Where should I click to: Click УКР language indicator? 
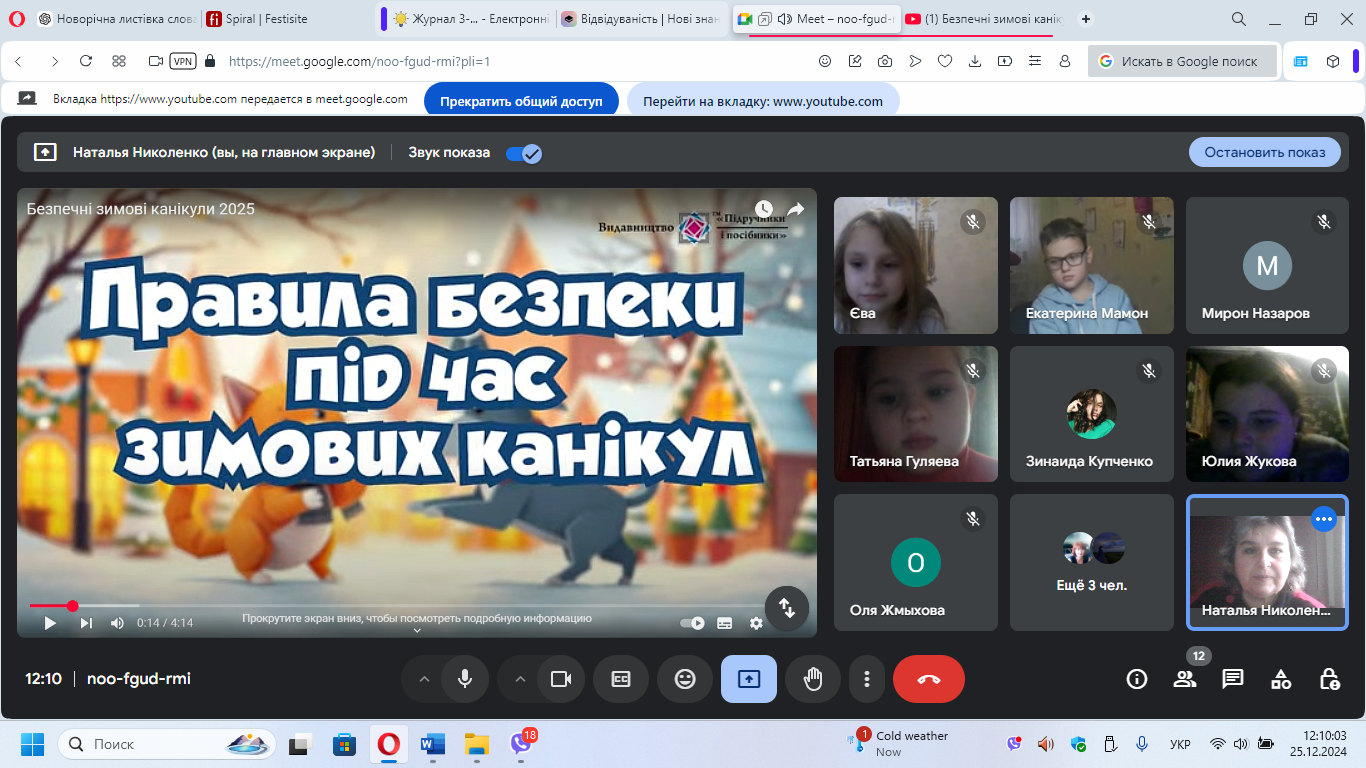coord(1180,745)
